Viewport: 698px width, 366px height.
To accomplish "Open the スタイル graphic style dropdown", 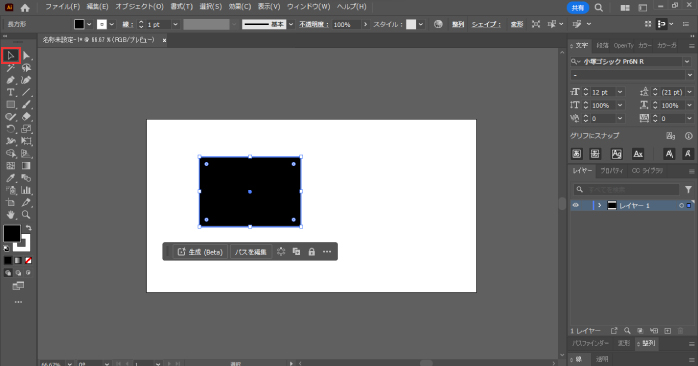I will point(421,24).
